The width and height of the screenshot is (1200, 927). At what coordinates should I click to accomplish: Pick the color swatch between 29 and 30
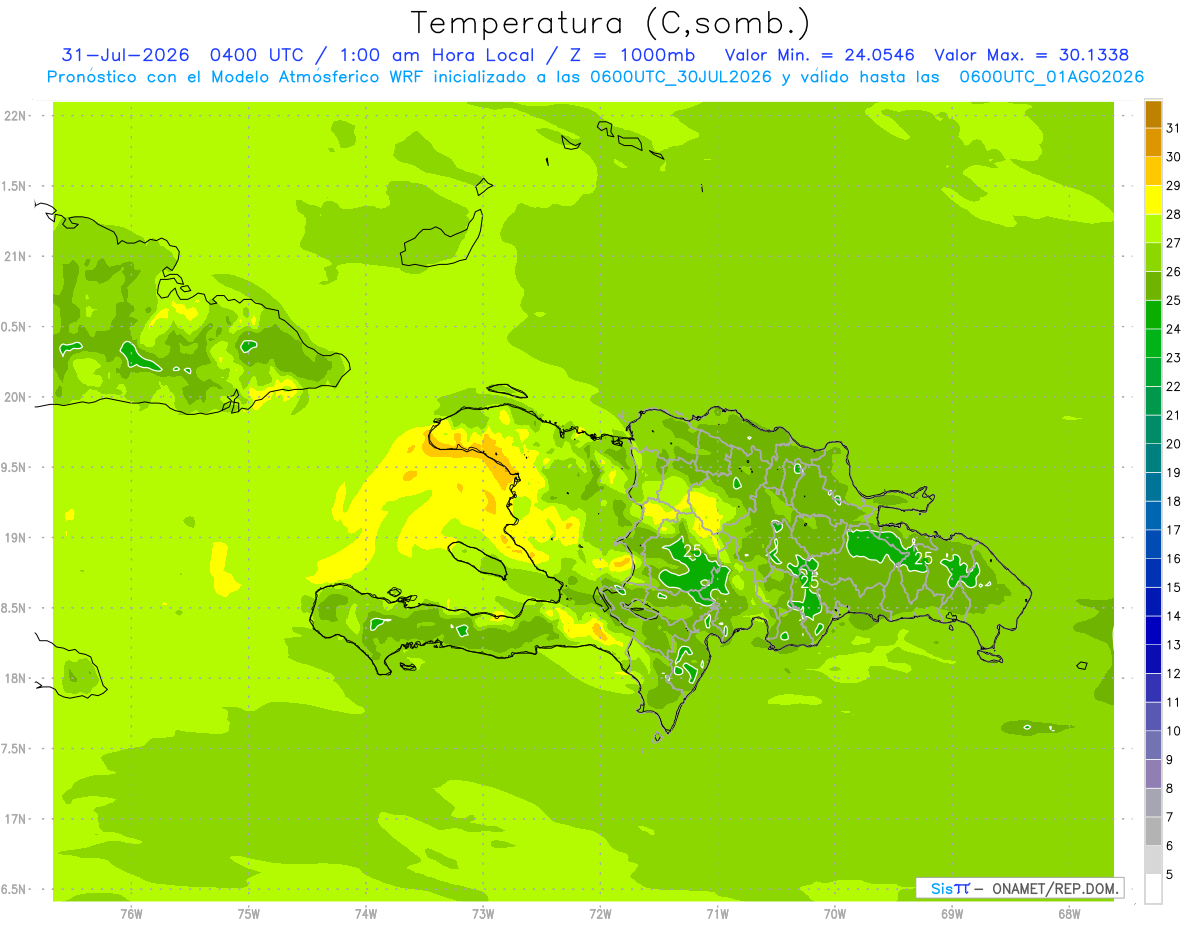[x=1153, y=171]
